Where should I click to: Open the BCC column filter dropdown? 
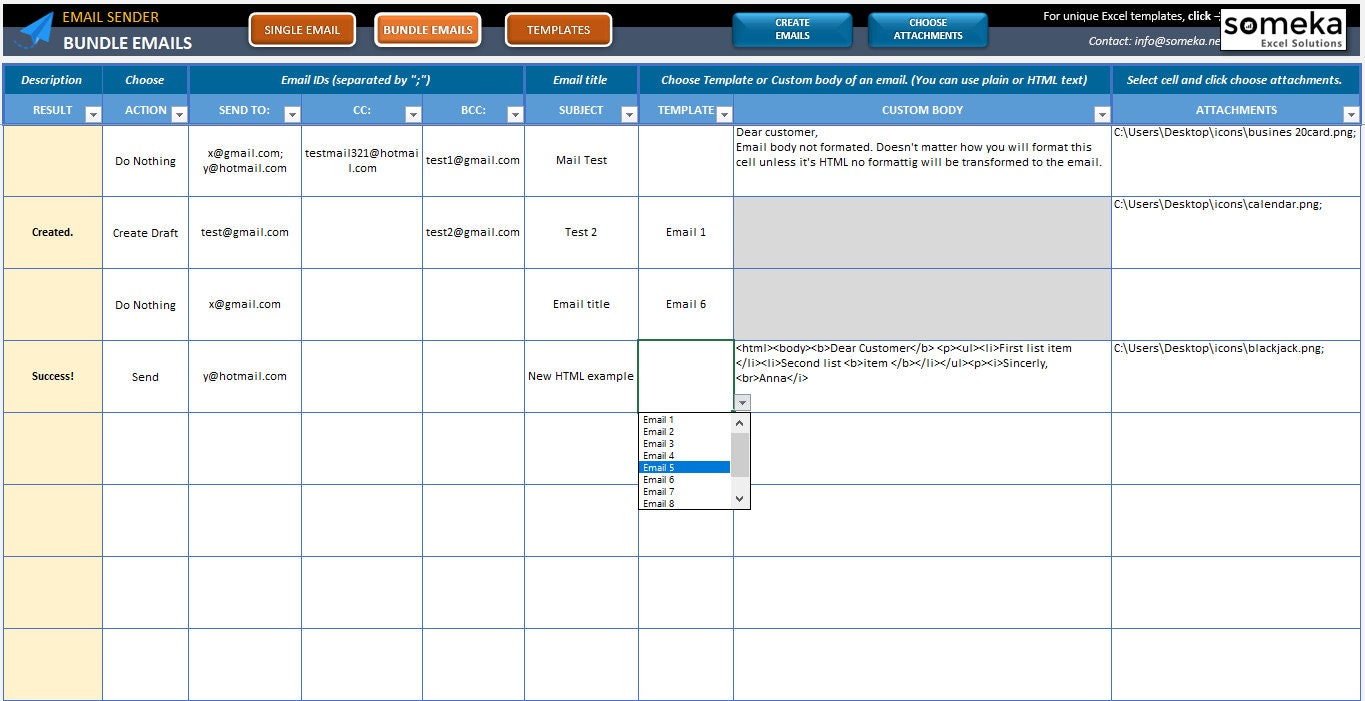tap(516, 113)
